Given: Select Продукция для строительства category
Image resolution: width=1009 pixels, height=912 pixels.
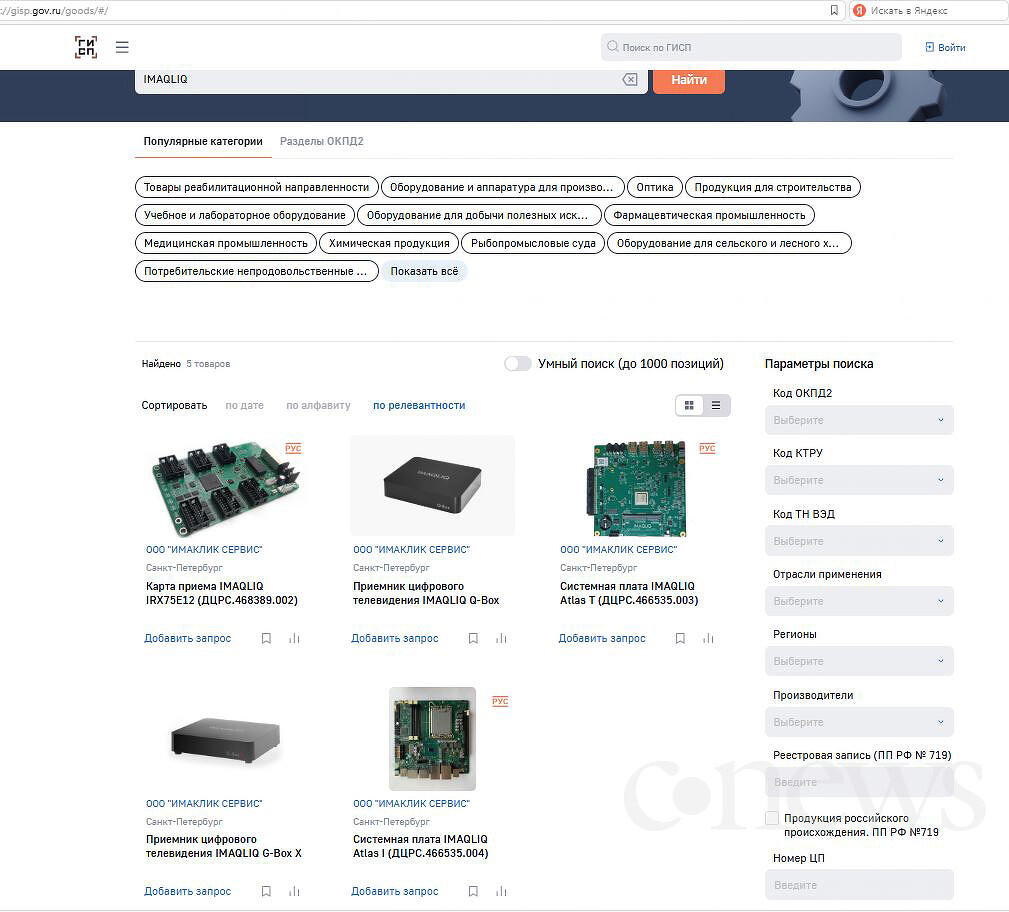Looking at the screenshot, I should [773, 187].
